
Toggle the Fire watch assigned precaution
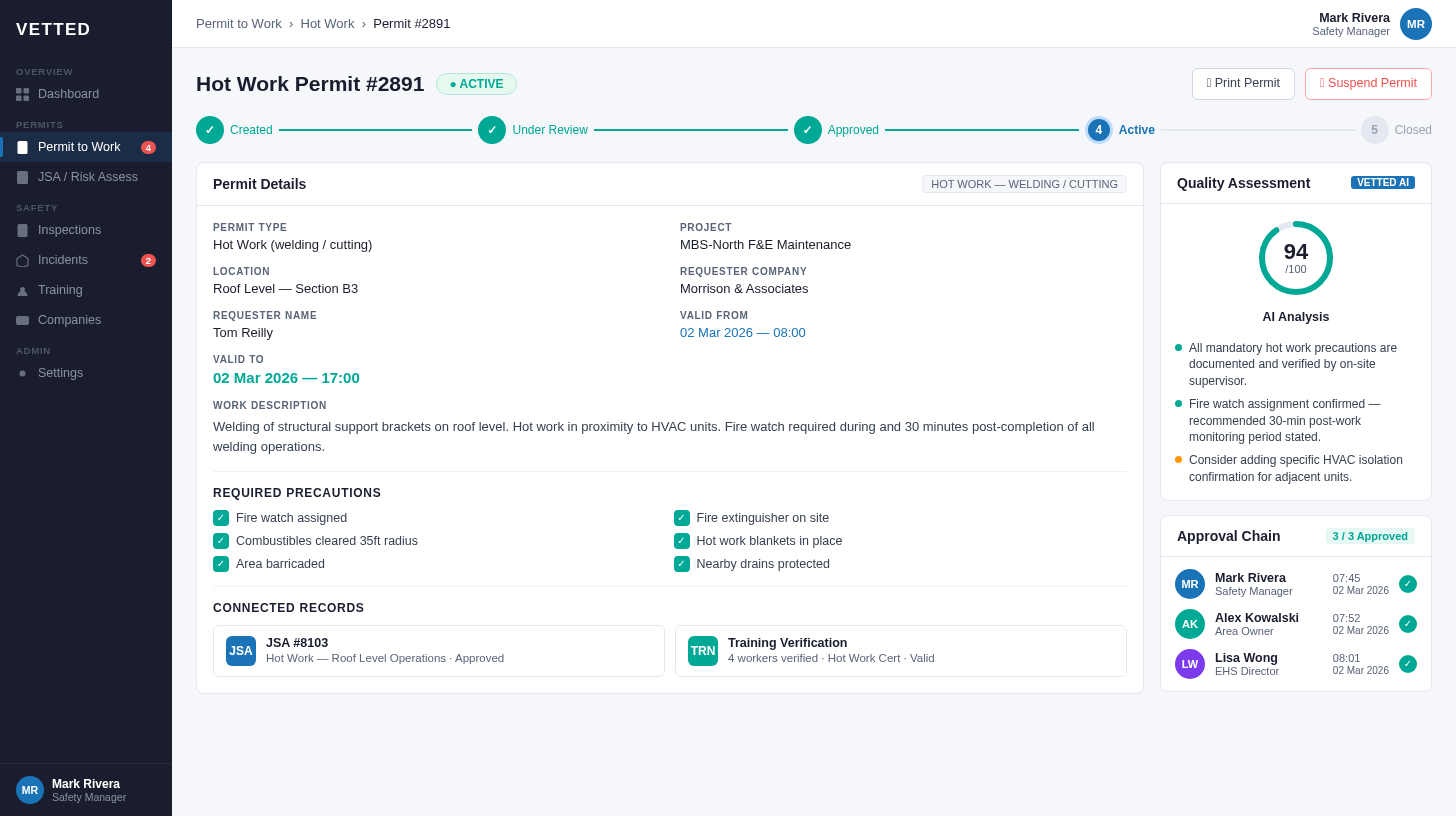tap(221, 518)
